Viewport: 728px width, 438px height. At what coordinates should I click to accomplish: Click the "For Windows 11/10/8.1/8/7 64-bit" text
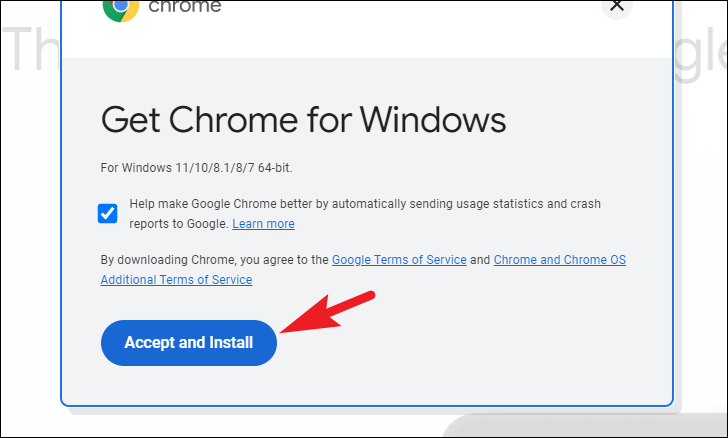pyautogui.click(x=196, y=168)
